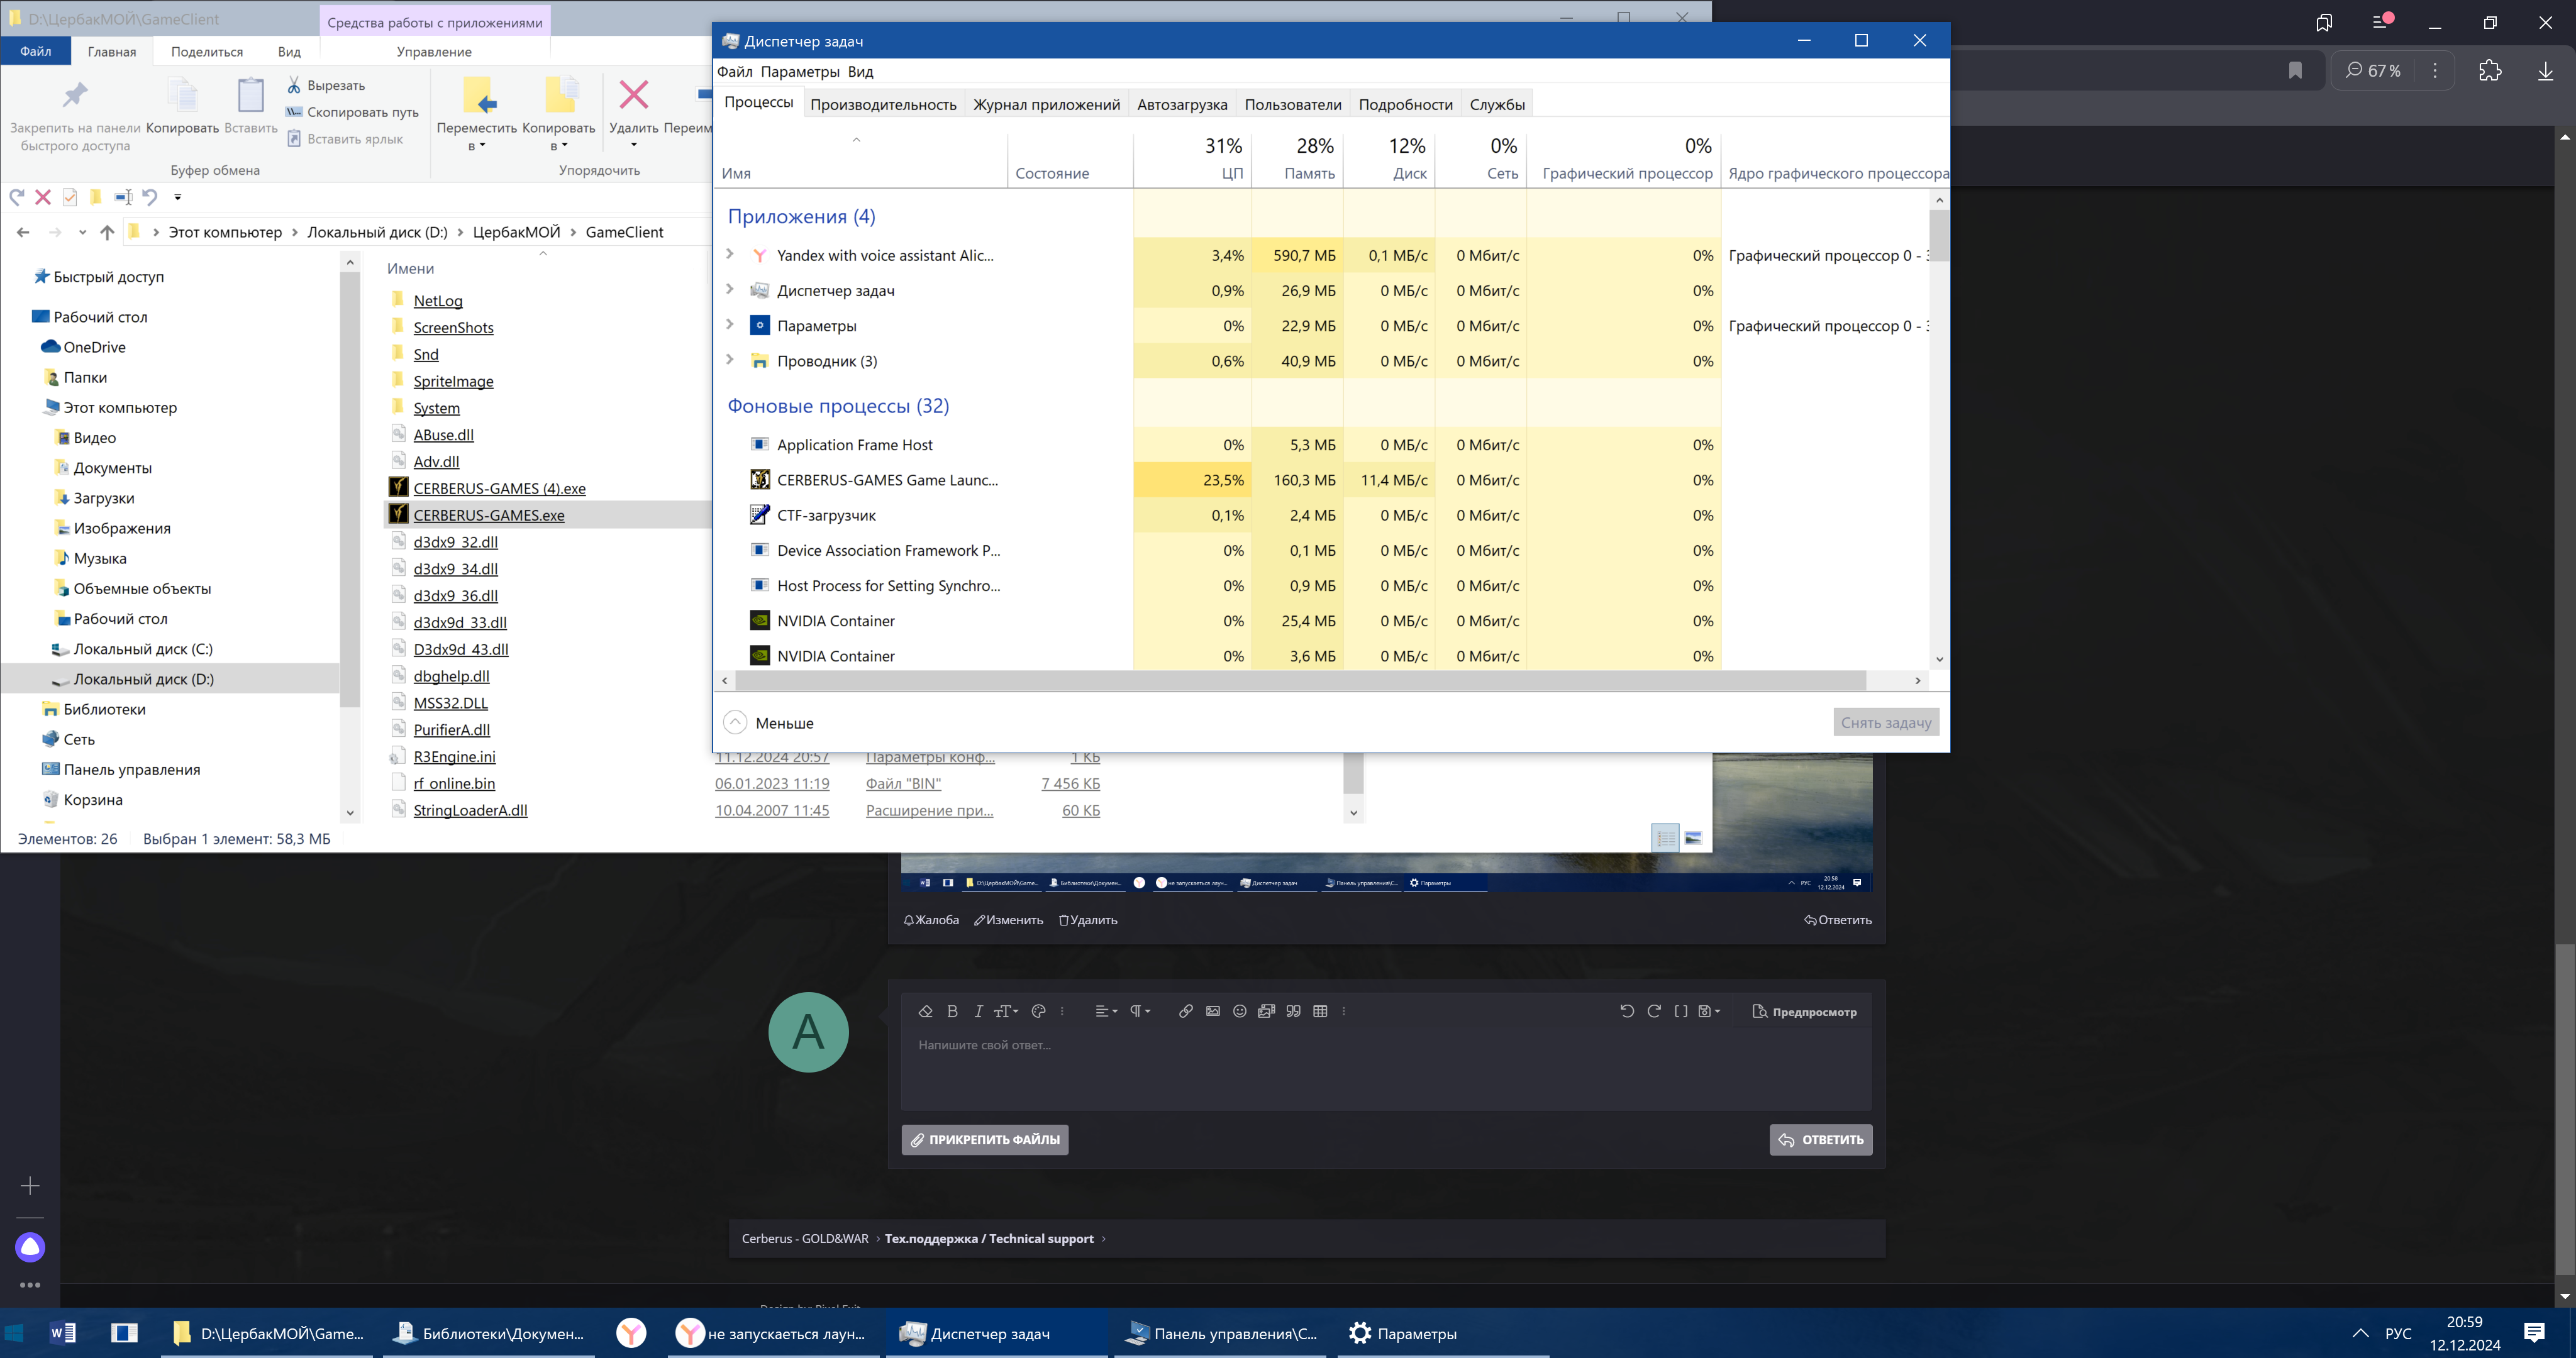Viewport: 2576px width, 1358px height.
Task: Insert an image via the picture icon
Action: tap(1212, 1011)
